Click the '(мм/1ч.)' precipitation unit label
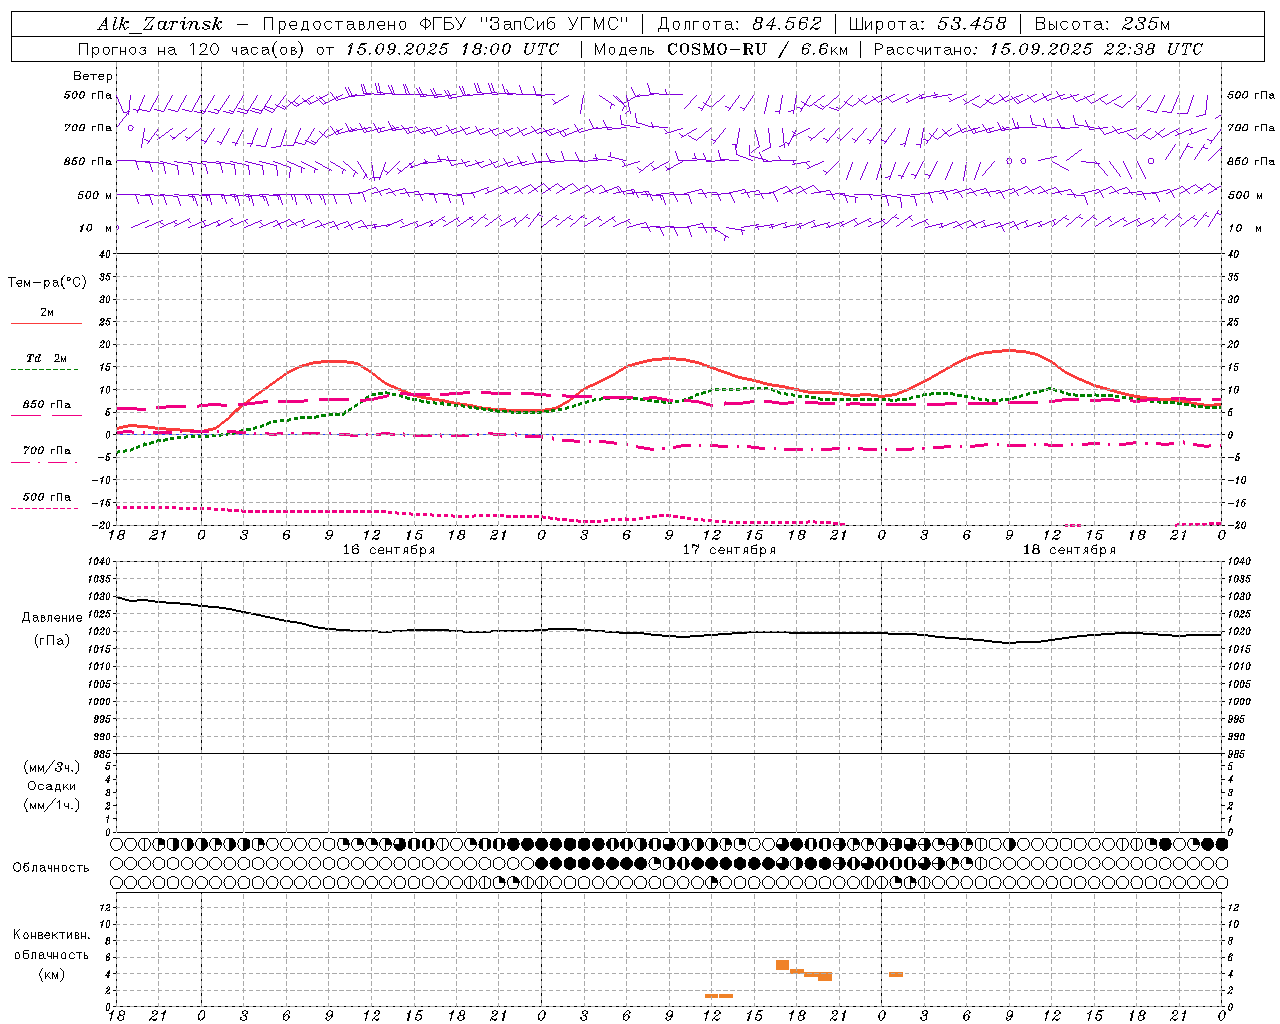 coord(52,805)
